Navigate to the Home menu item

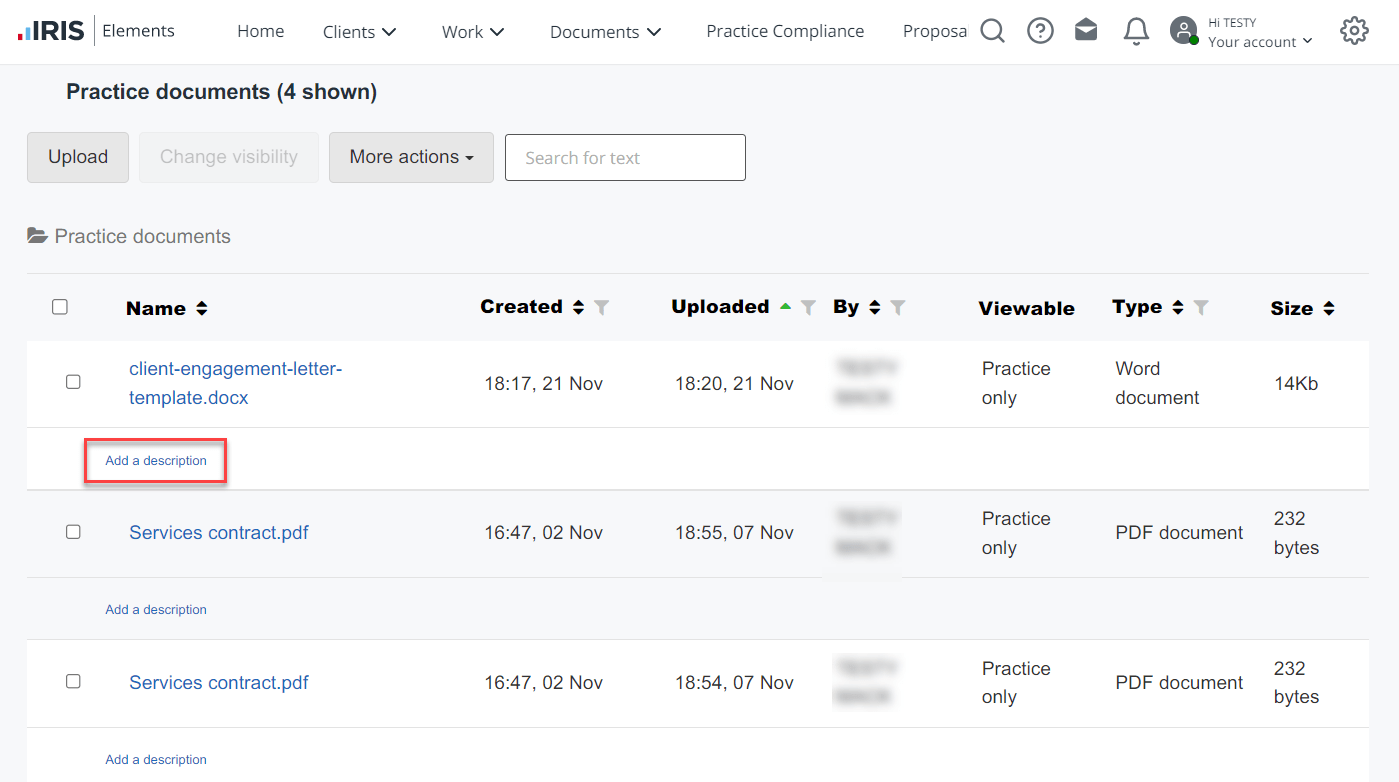pos(261,32)
